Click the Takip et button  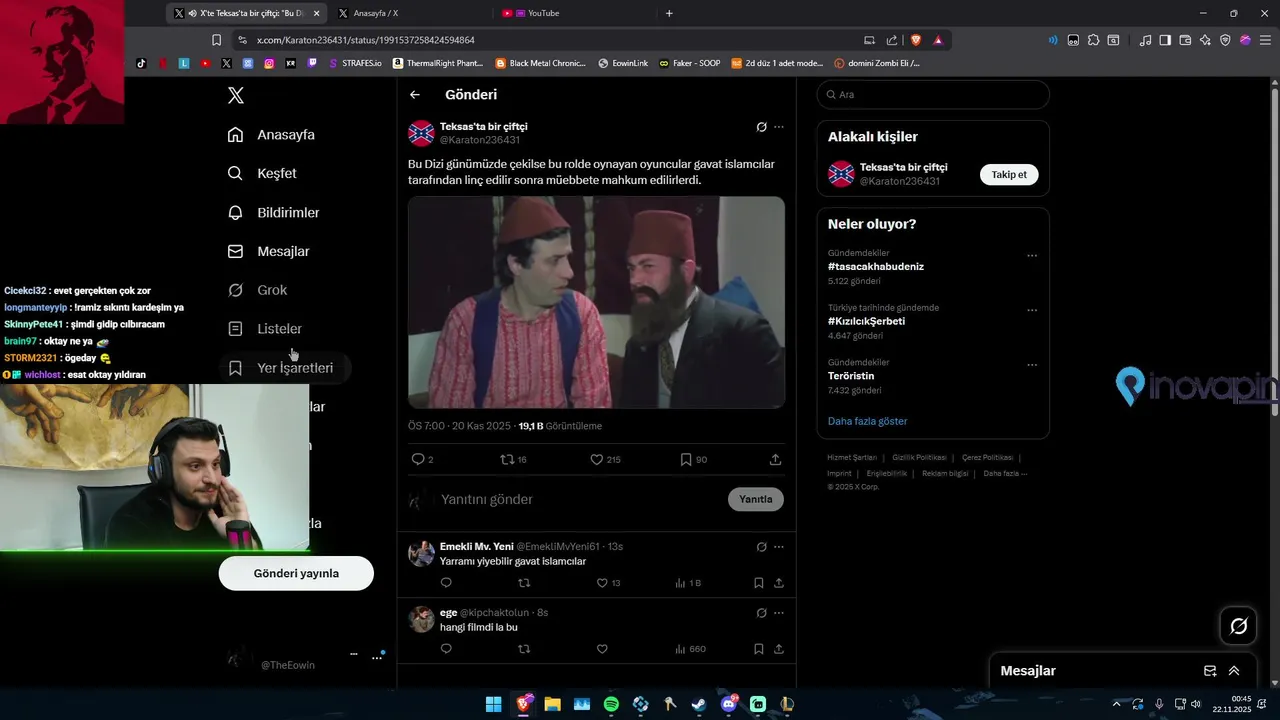[x=1009, y=174]
